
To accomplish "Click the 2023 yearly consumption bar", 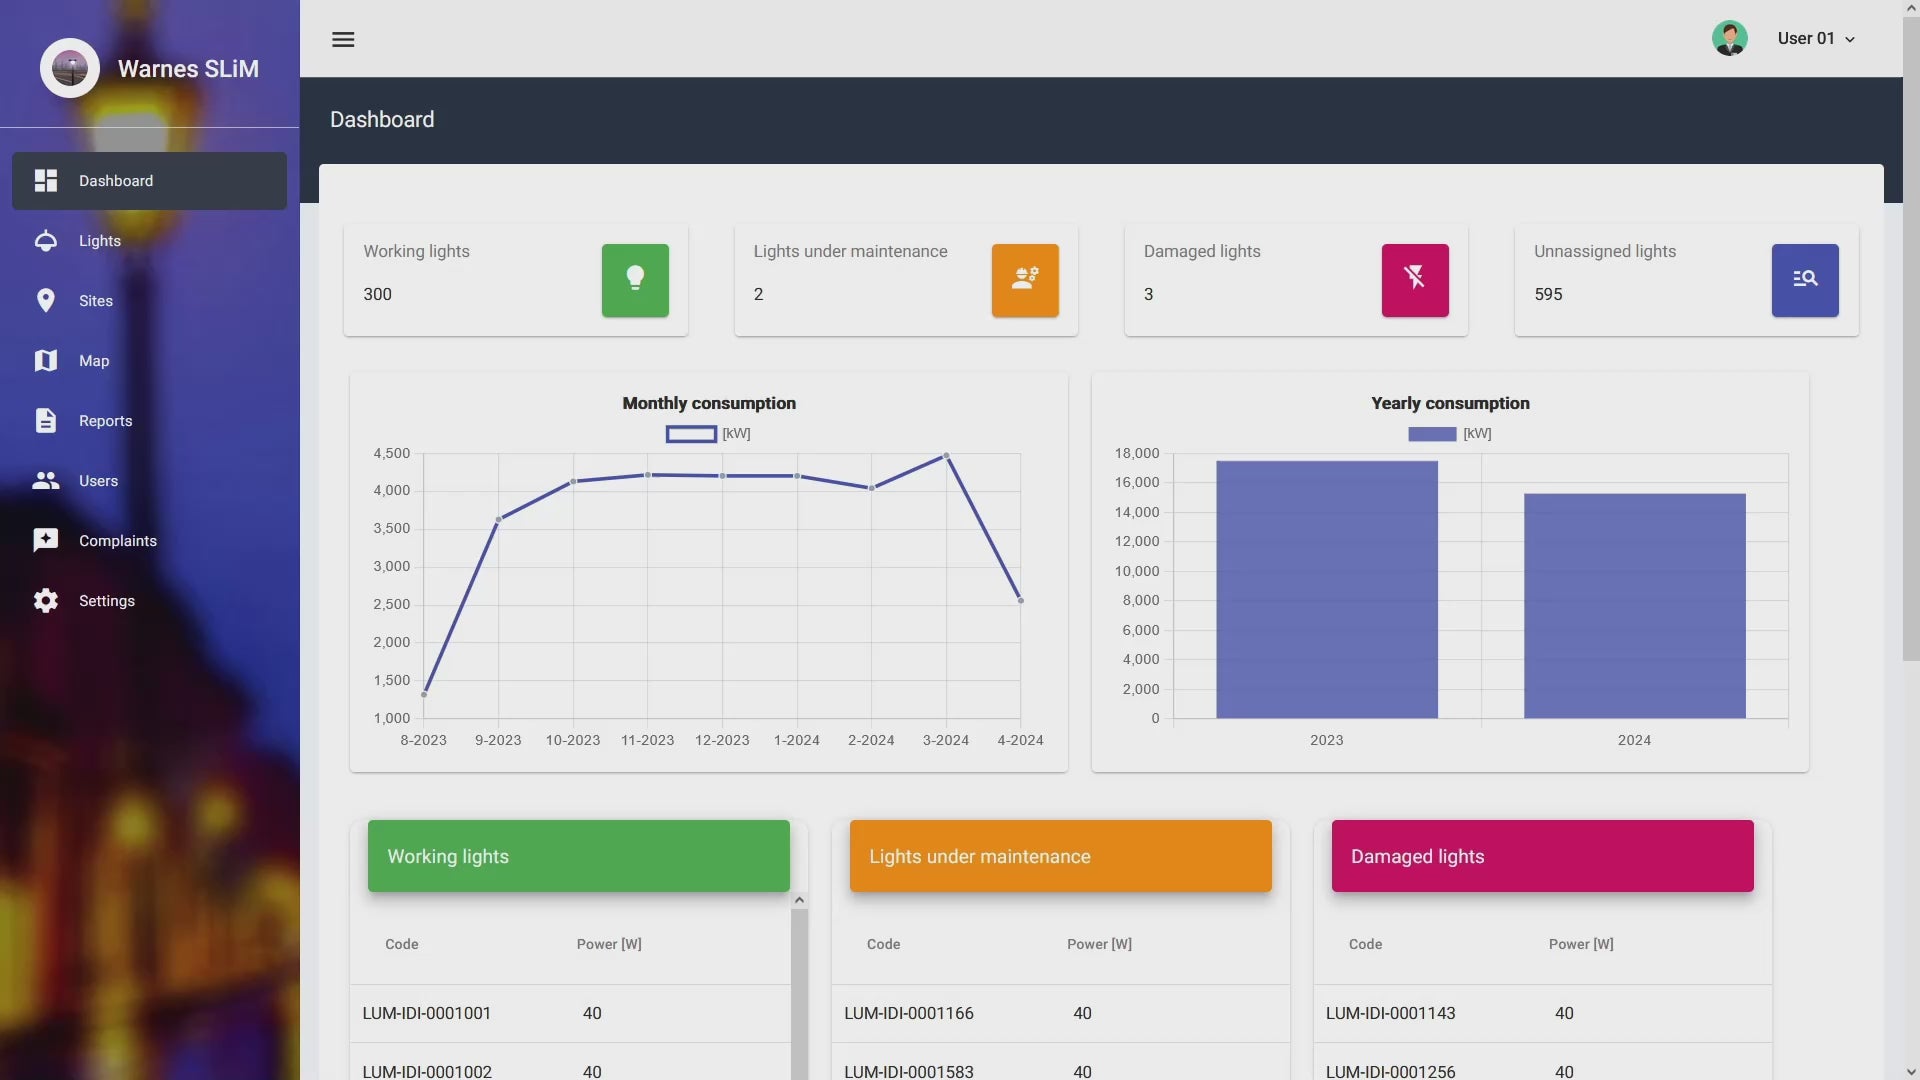I will tap(1327, 589).
